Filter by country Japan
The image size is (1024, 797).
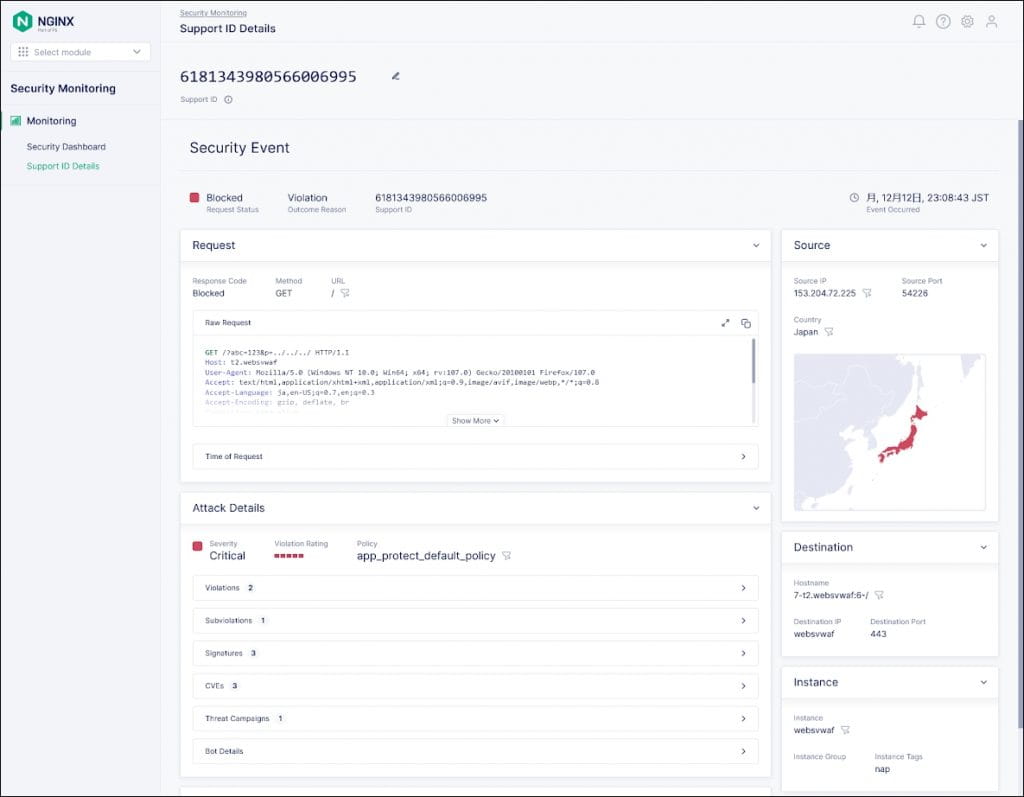(829, 332)
